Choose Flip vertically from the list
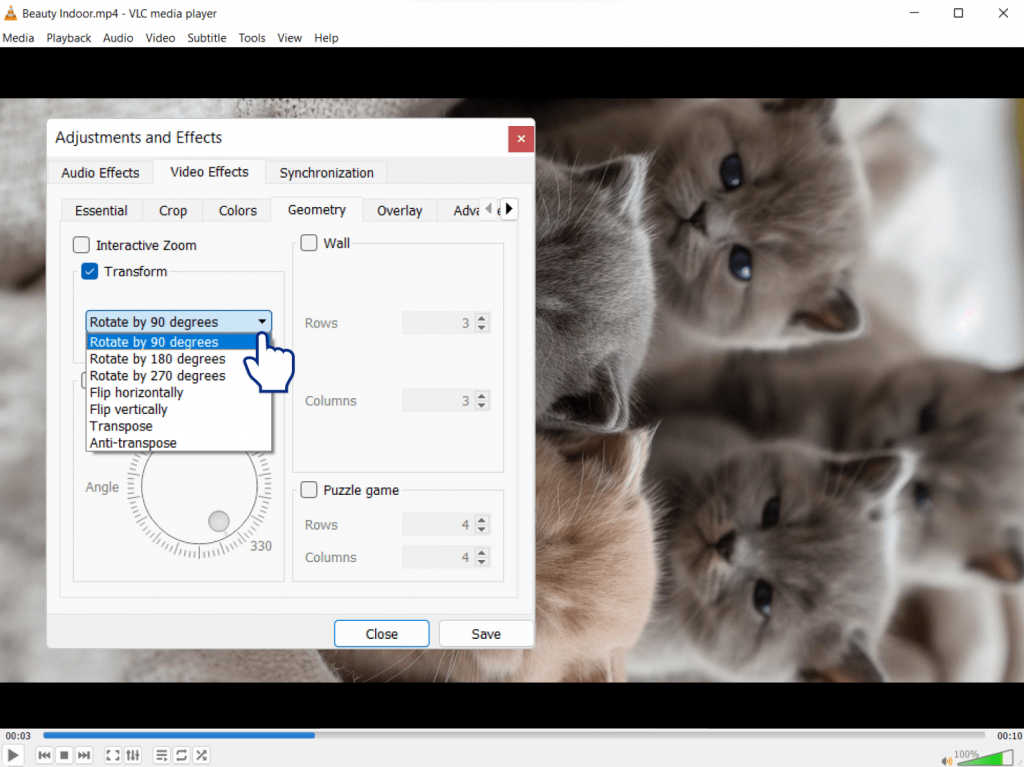The height and width of the screenshot is (767, 1024). 178,410
